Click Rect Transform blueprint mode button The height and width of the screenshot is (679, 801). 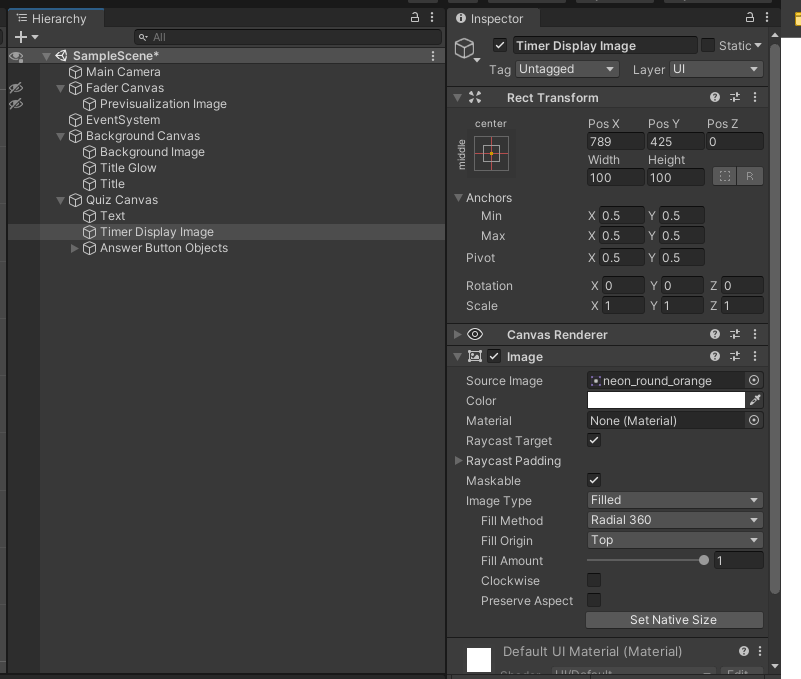(725, 176)
